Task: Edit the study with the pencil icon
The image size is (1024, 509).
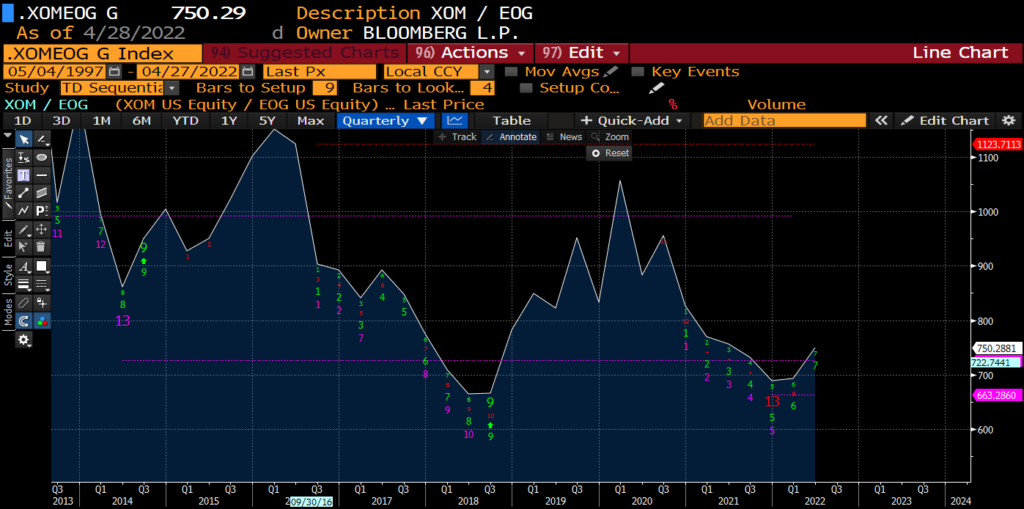Action: coord(656,88)
